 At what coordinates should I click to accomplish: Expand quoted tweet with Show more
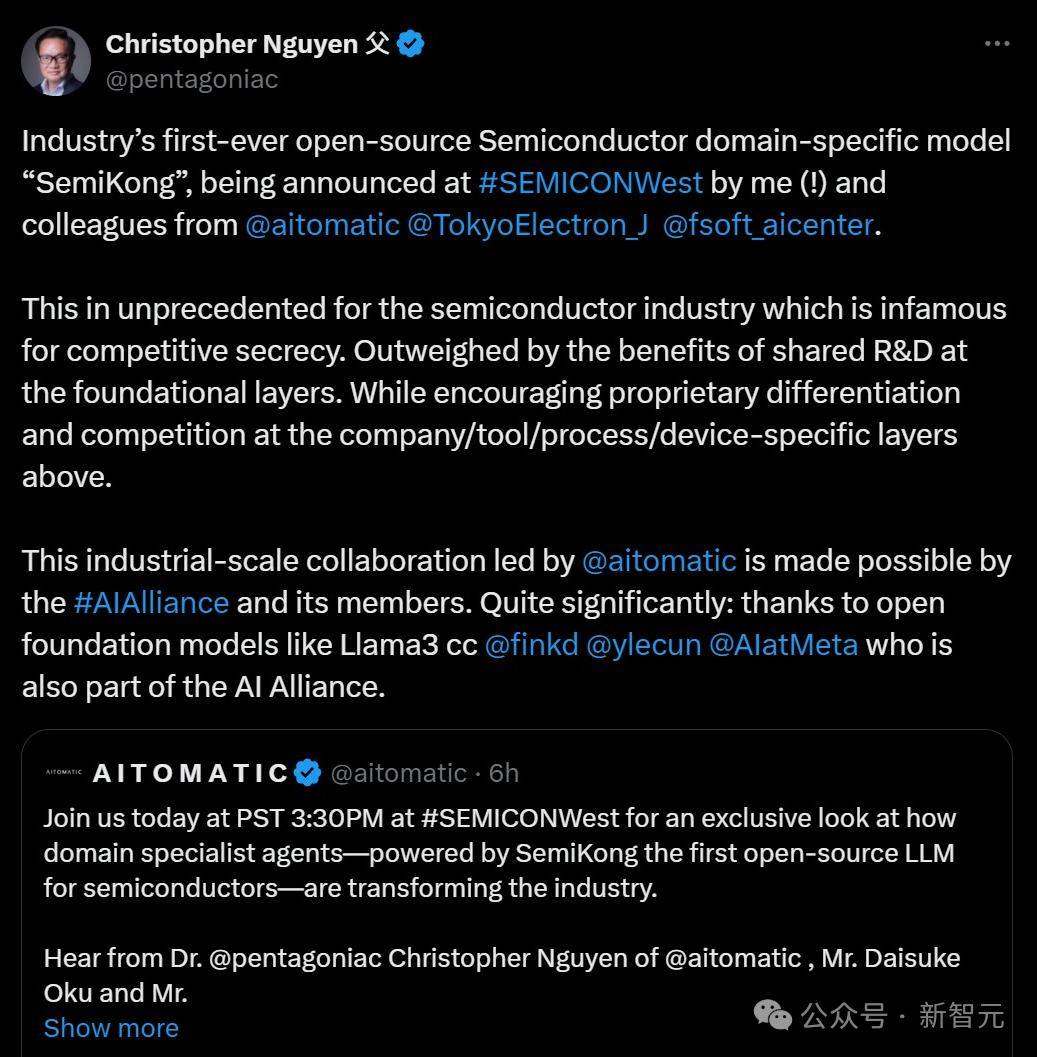(x=111, y=1028)
